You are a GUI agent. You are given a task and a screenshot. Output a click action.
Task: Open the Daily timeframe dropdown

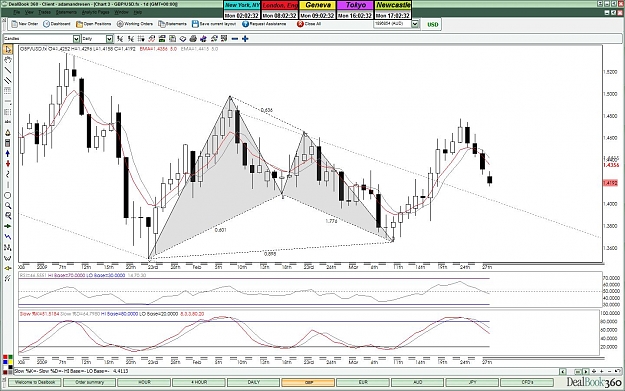109,39
